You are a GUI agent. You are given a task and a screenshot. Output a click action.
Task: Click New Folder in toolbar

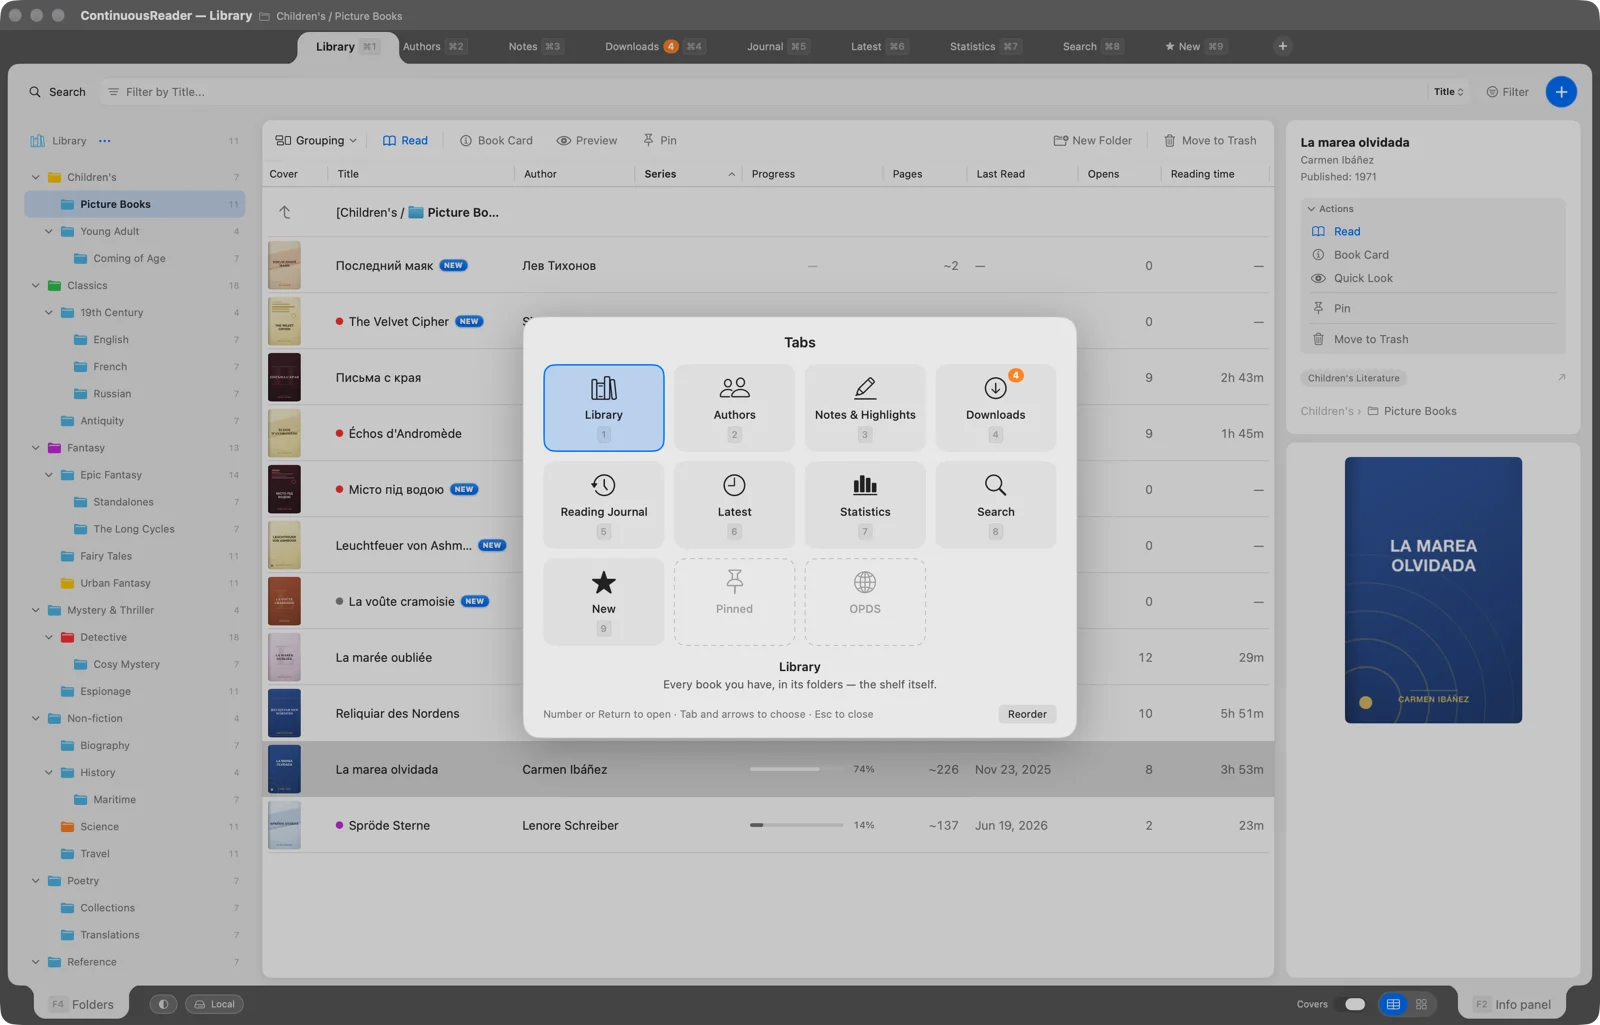[1092, 140]
